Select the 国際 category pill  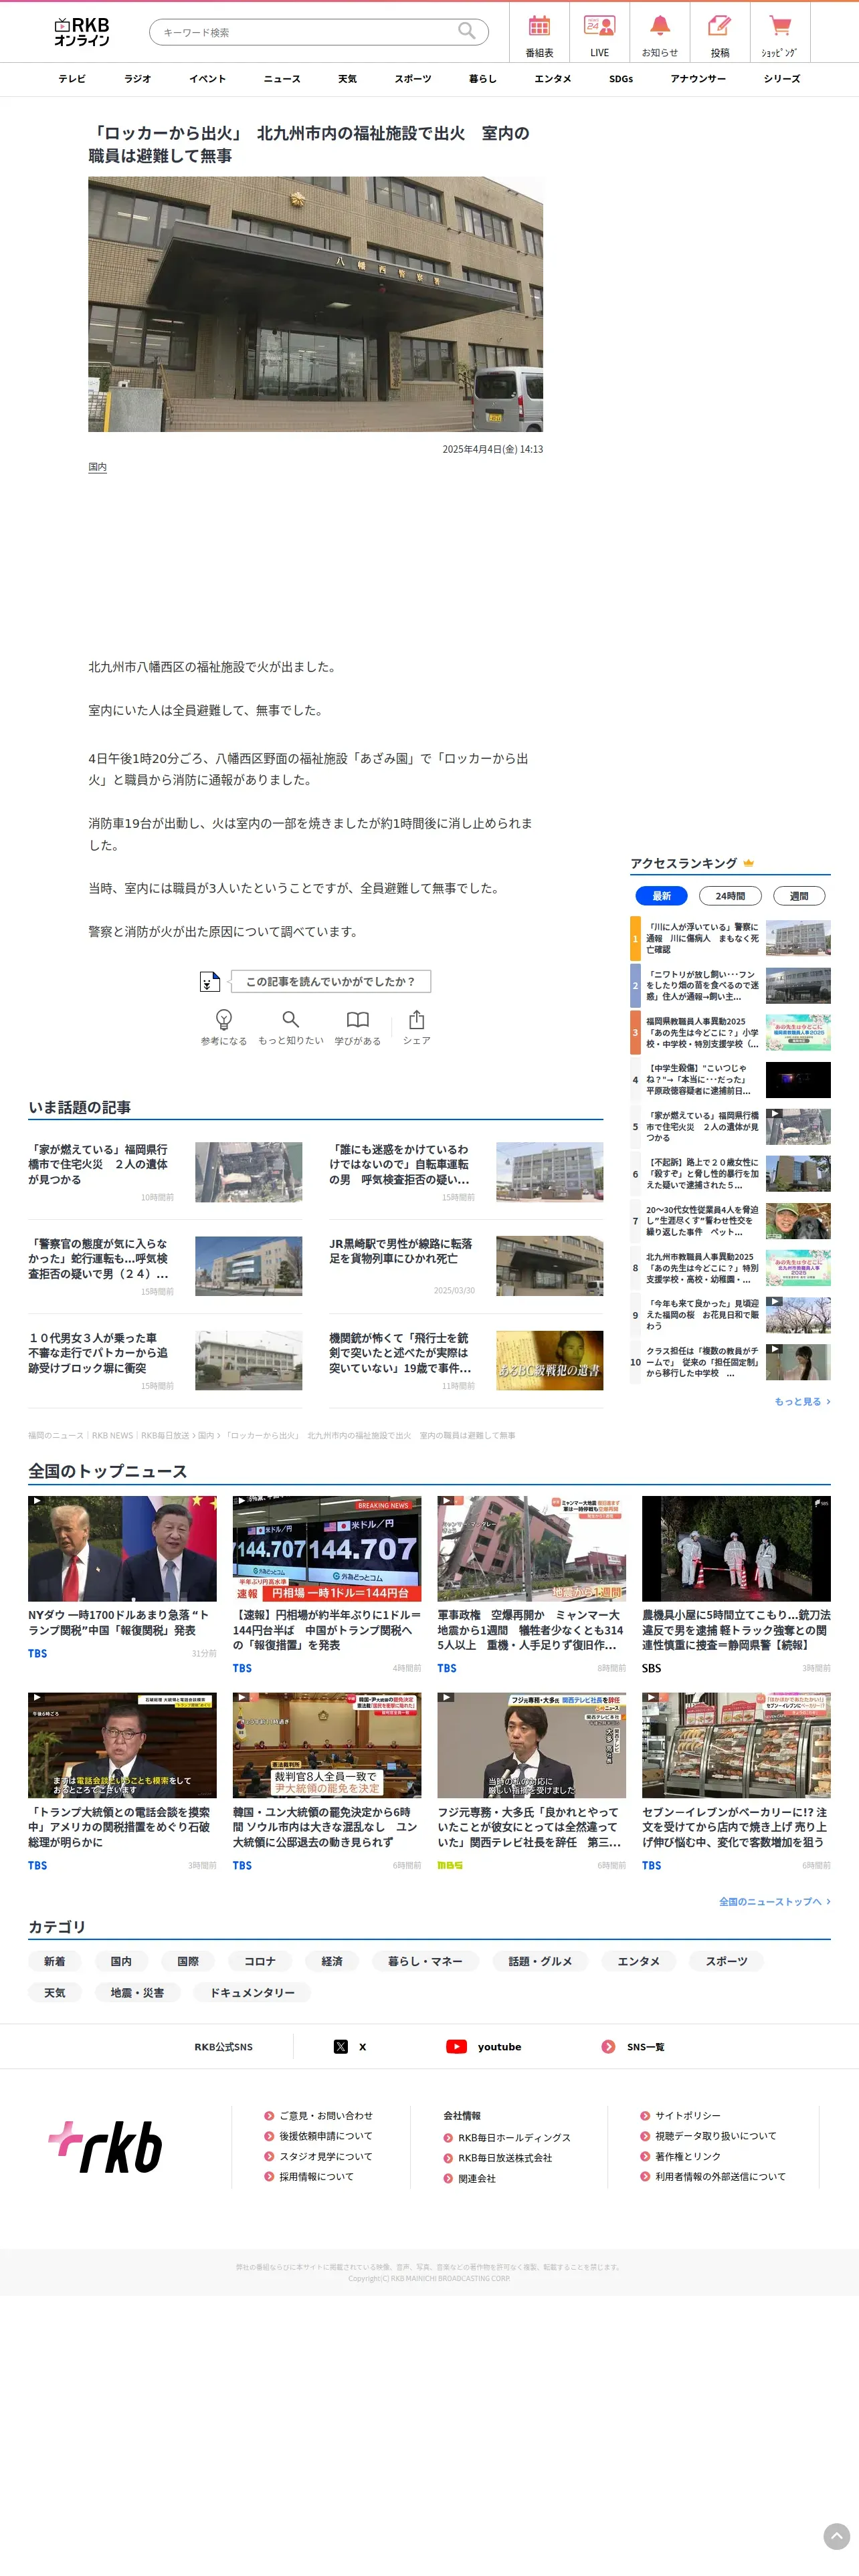pyautogui.click(x=188, y=1961)
